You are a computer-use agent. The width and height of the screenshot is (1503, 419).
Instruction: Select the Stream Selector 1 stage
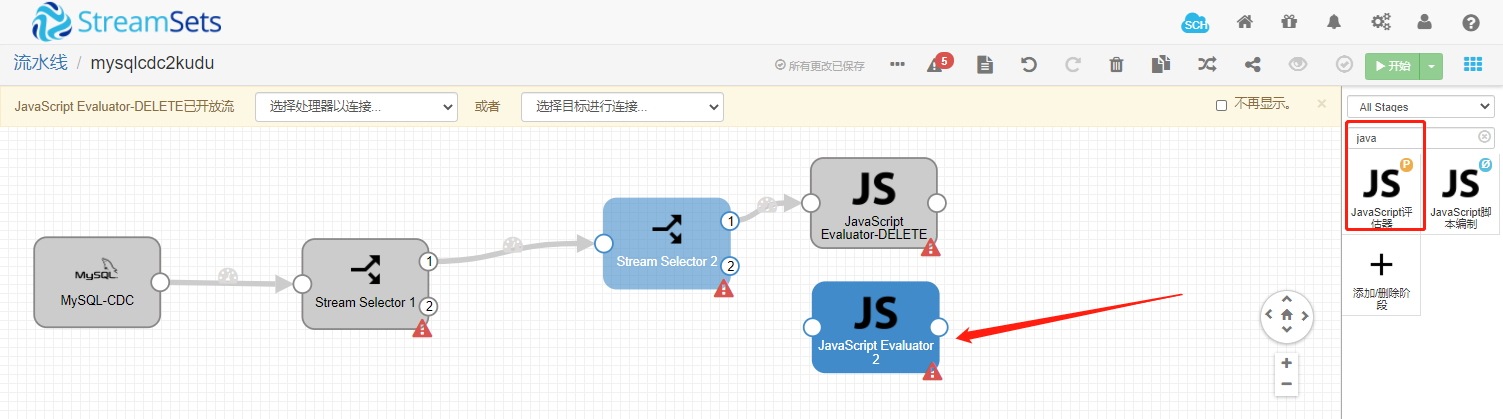pyautogui.click(x=365, y=283)
